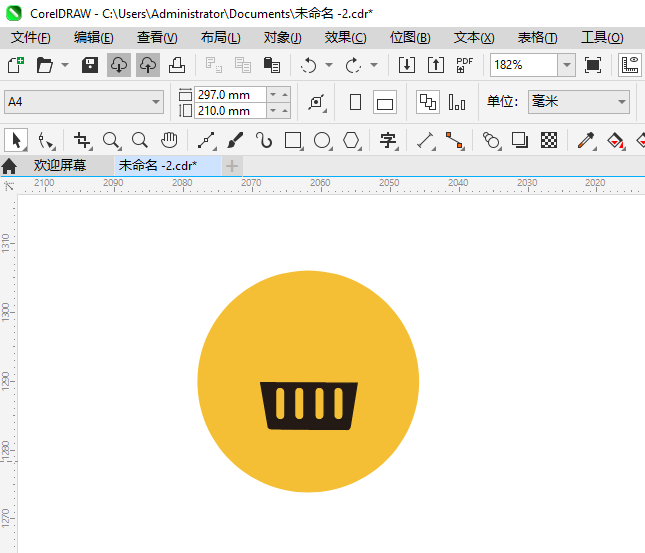Click the page width field 297.0 mm

click(231, 95)
